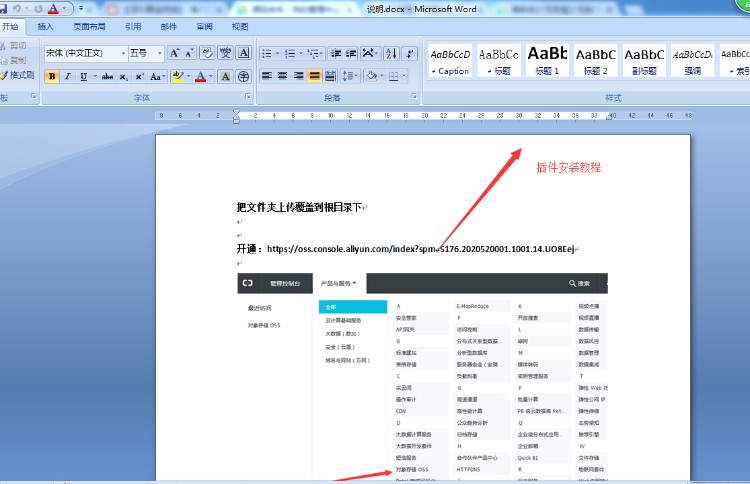Screen dimensions: 750x484
Task: Click the Redo icon in quick access toolbar
Action: click(x=39, y=9)
